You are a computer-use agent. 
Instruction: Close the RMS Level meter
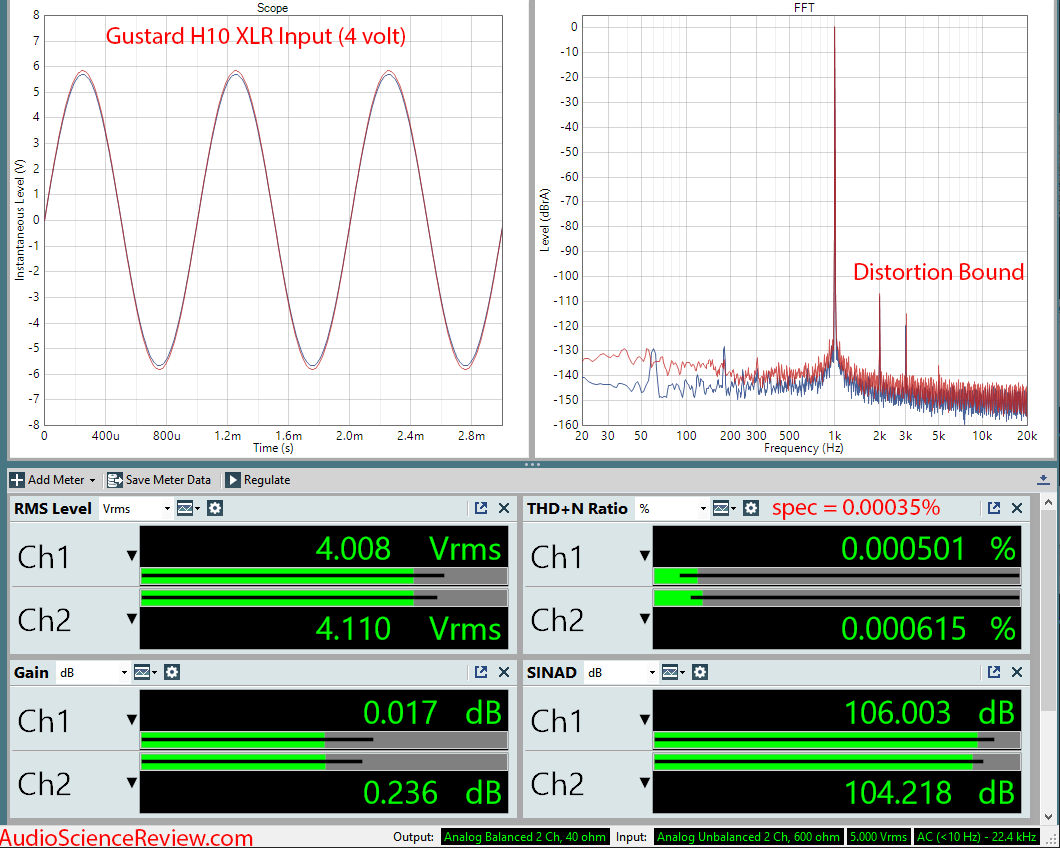pyautogui.click(x=504, y=508)
